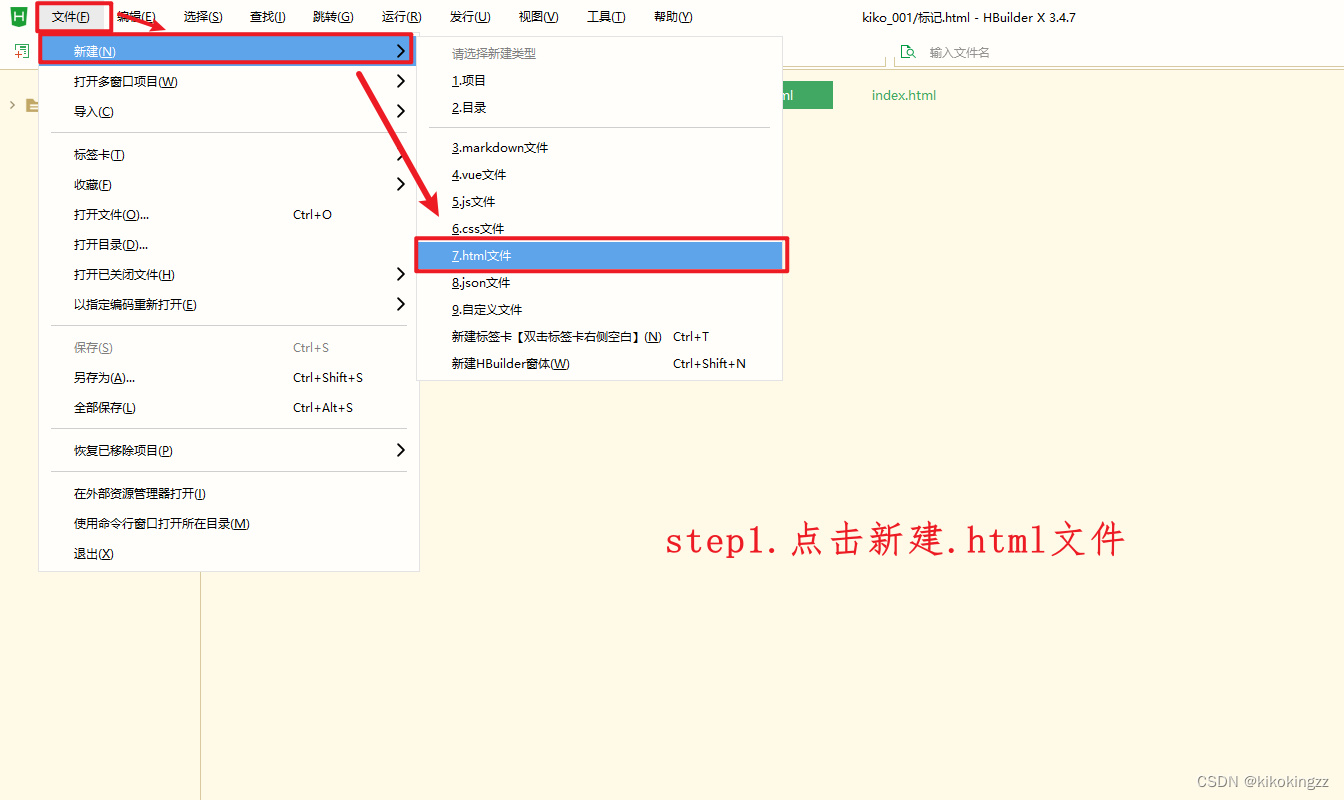Expand the 收藏(F) submenu arrow
The width and height of the screenshot is (1344, 800).
point(400,184)
